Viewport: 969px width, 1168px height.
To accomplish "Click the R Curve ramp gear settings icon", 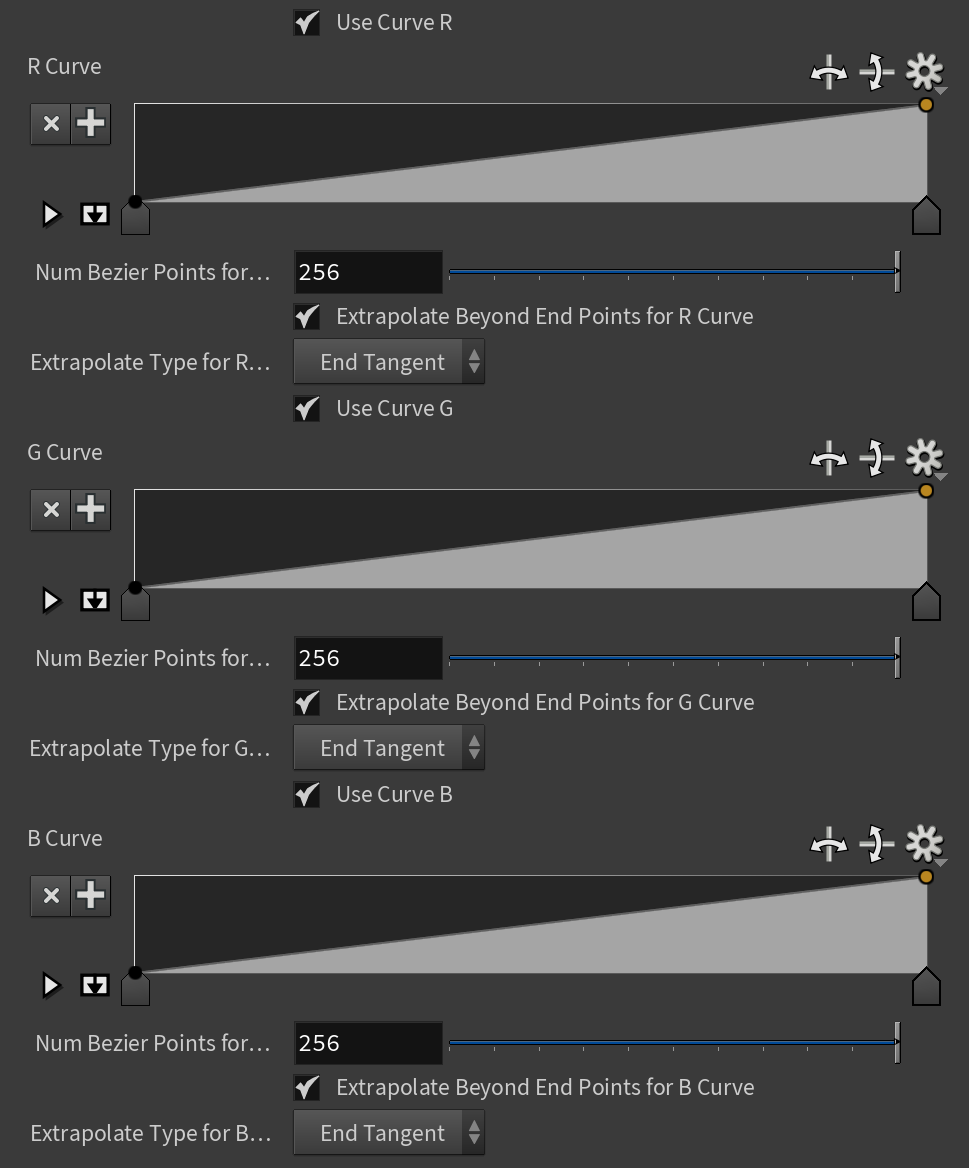I will tap(924, 72).
